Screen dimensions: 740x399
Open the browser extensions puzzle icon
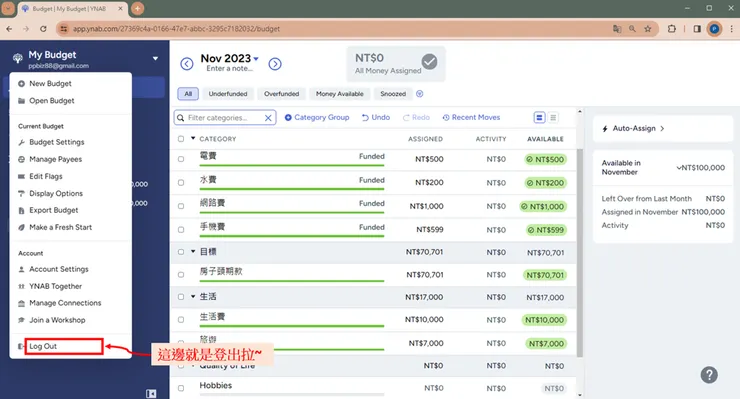pyautogui.click(x=672, y=29)
